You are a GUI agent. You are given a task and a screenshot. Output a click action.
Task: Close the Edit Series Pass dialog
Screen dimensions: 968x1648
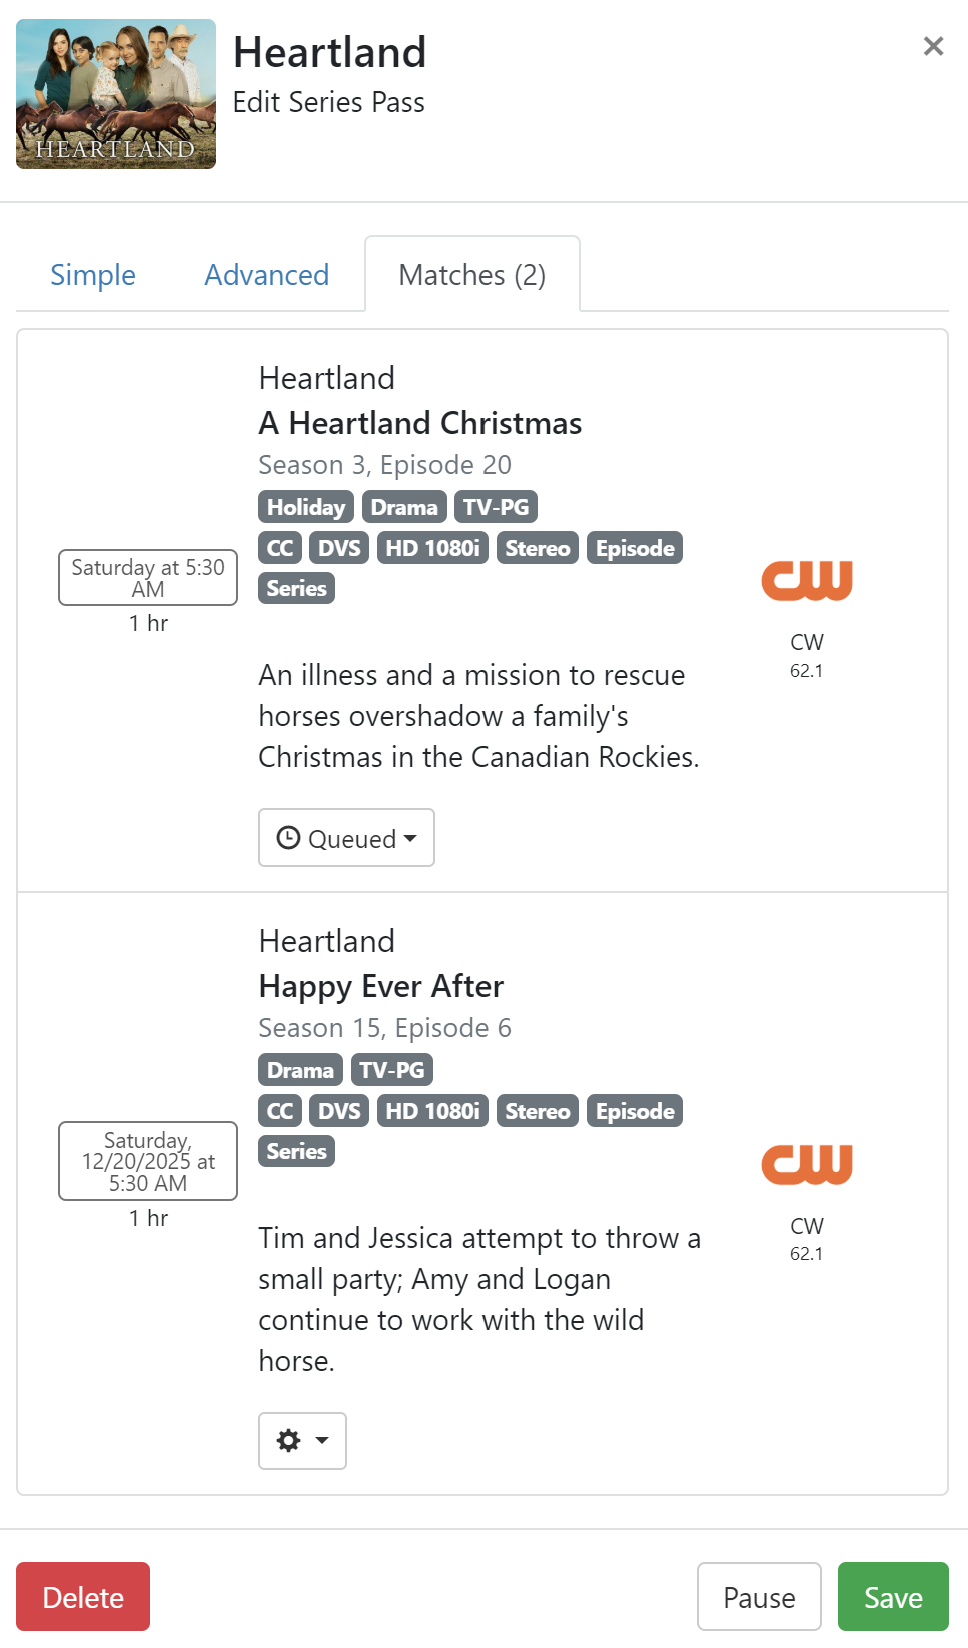click(933, 46)
